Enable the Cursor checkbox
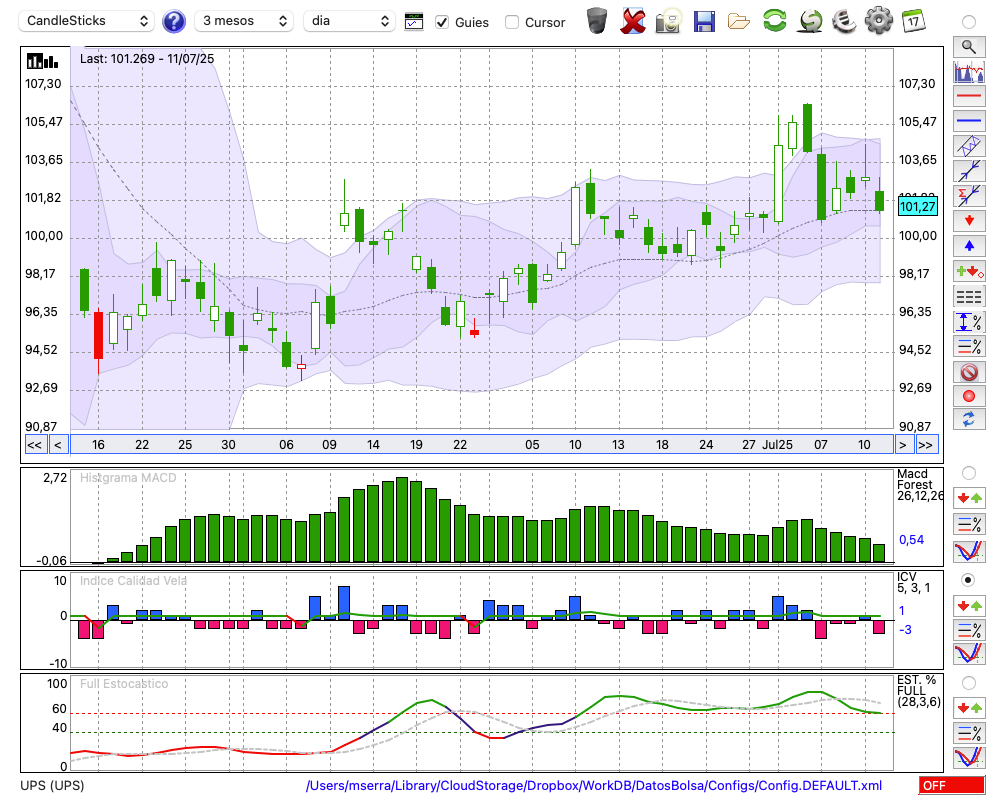The width and height of the screenshot is (1000, 800). 511,22
